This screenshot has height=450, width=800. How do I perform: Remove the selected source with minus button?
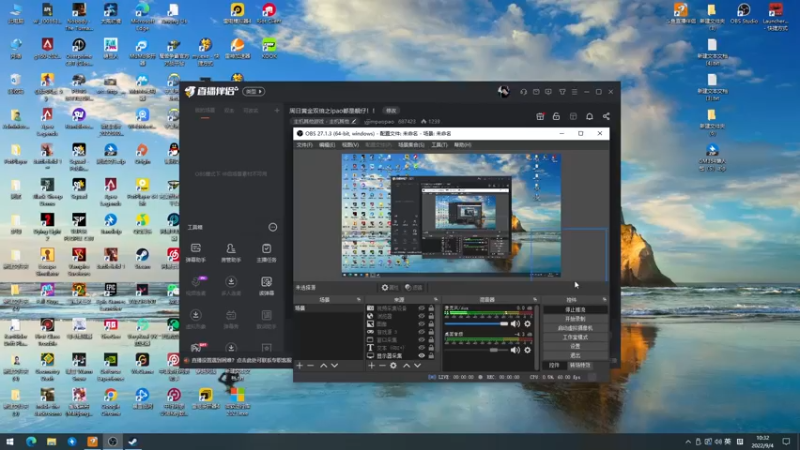382,365
